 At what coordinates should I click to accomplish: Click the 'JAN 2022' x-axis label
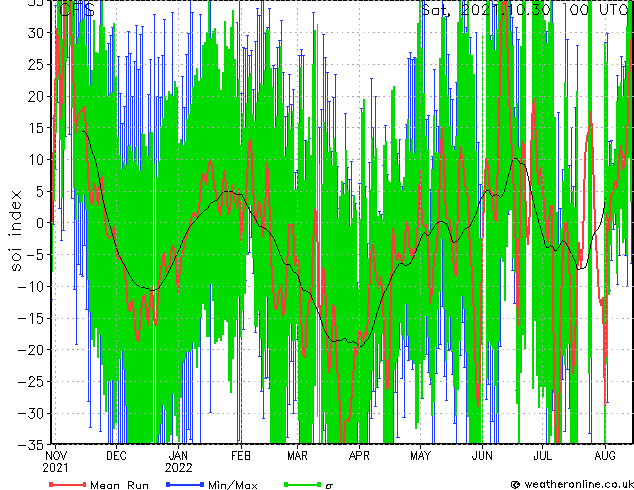pyautogui.click(x=178, y=462)
